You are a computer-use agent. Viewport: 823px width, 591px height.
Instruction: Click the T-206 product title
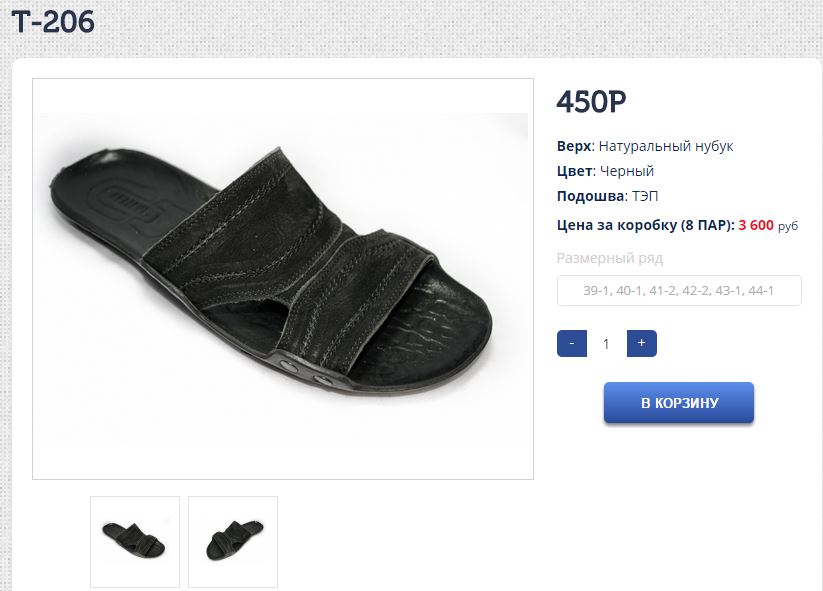click(x=53, y=20)
